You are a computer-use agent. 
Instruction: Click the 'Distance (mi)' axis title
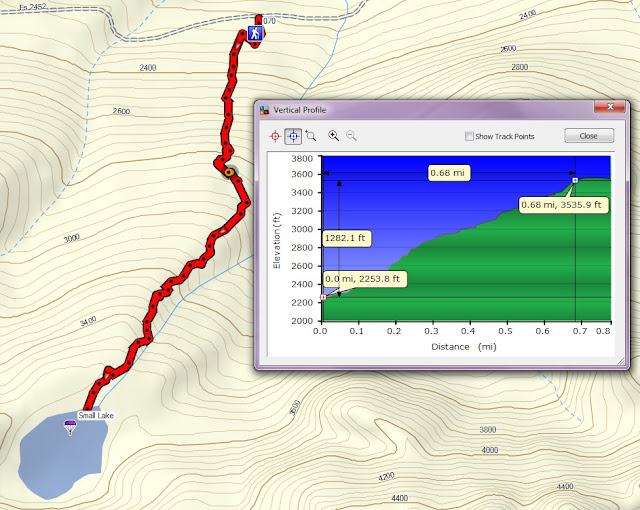click(464, 347)
